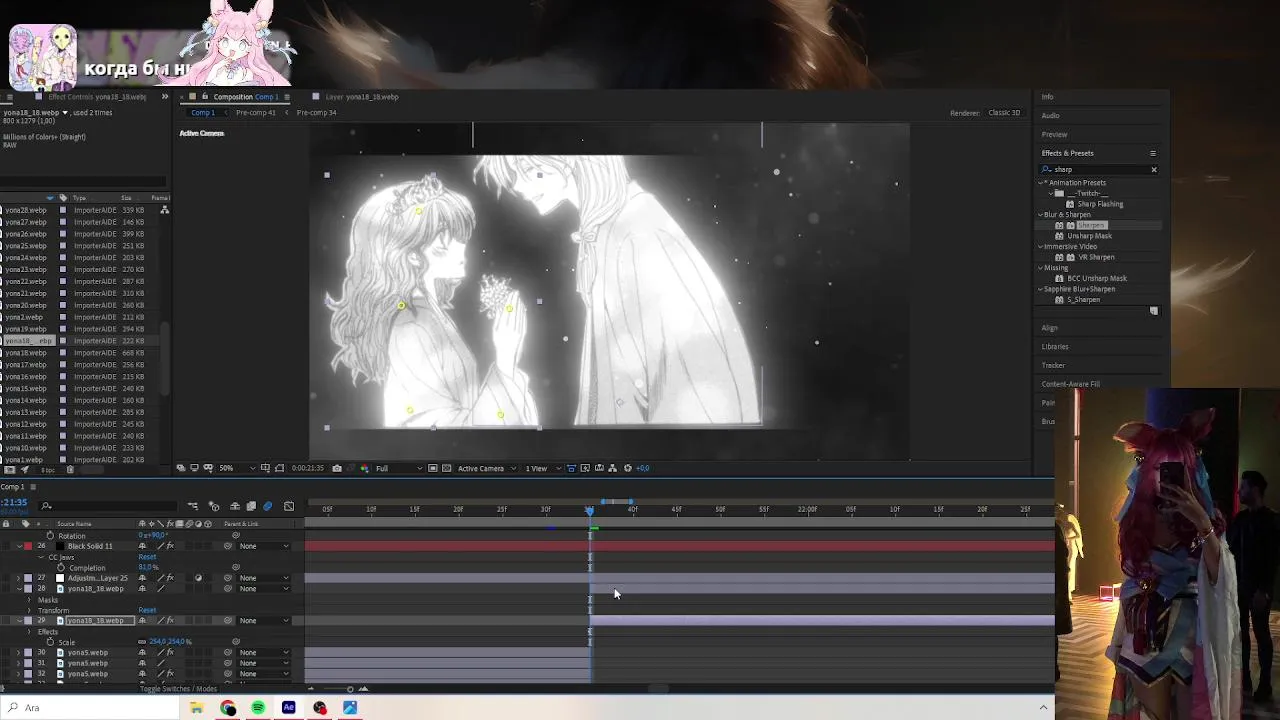This screenshot has height=720, width=1280.
Task: Toggle shy switch on layer 29 yona18_18.webp
Action: 142,621
